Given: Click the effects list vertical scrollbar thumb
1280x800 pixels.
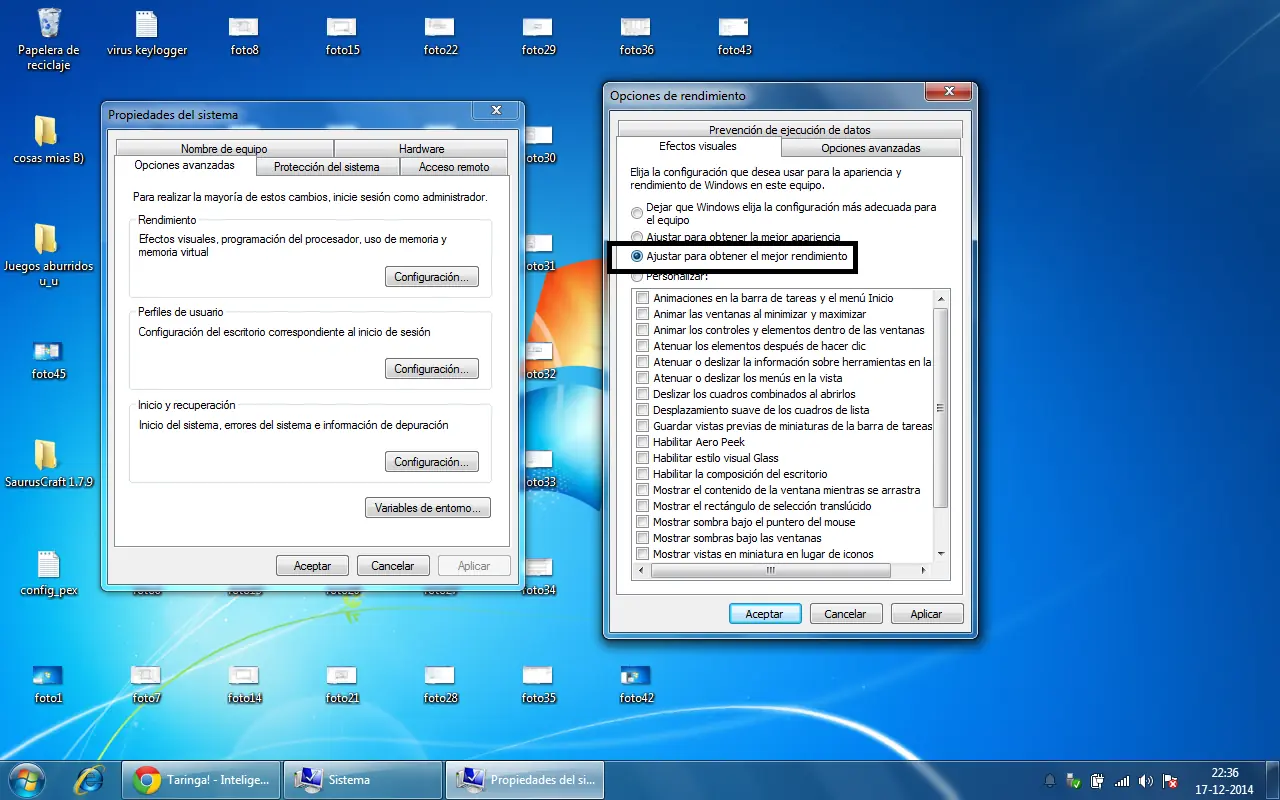Looking at the screenshot, I should (x=941, y=407).
